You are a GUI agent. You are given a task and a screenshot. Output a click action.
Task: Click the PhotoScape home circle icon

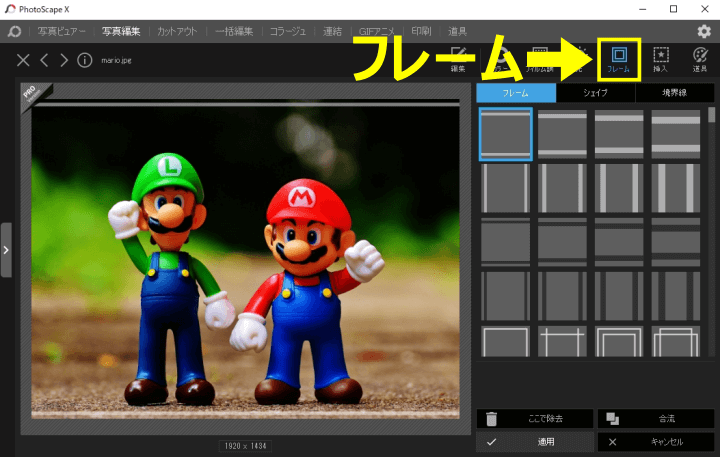click(14, 31)
